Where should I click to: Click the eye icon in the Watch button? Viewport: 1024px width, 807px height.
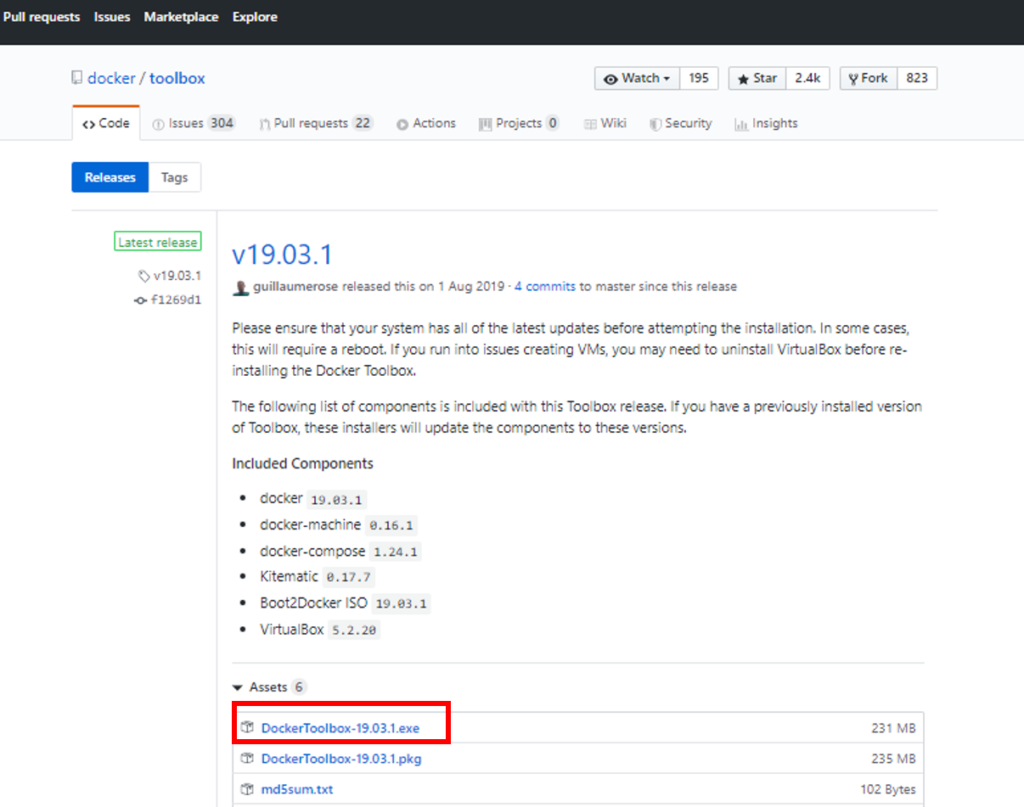pos(612,78)
